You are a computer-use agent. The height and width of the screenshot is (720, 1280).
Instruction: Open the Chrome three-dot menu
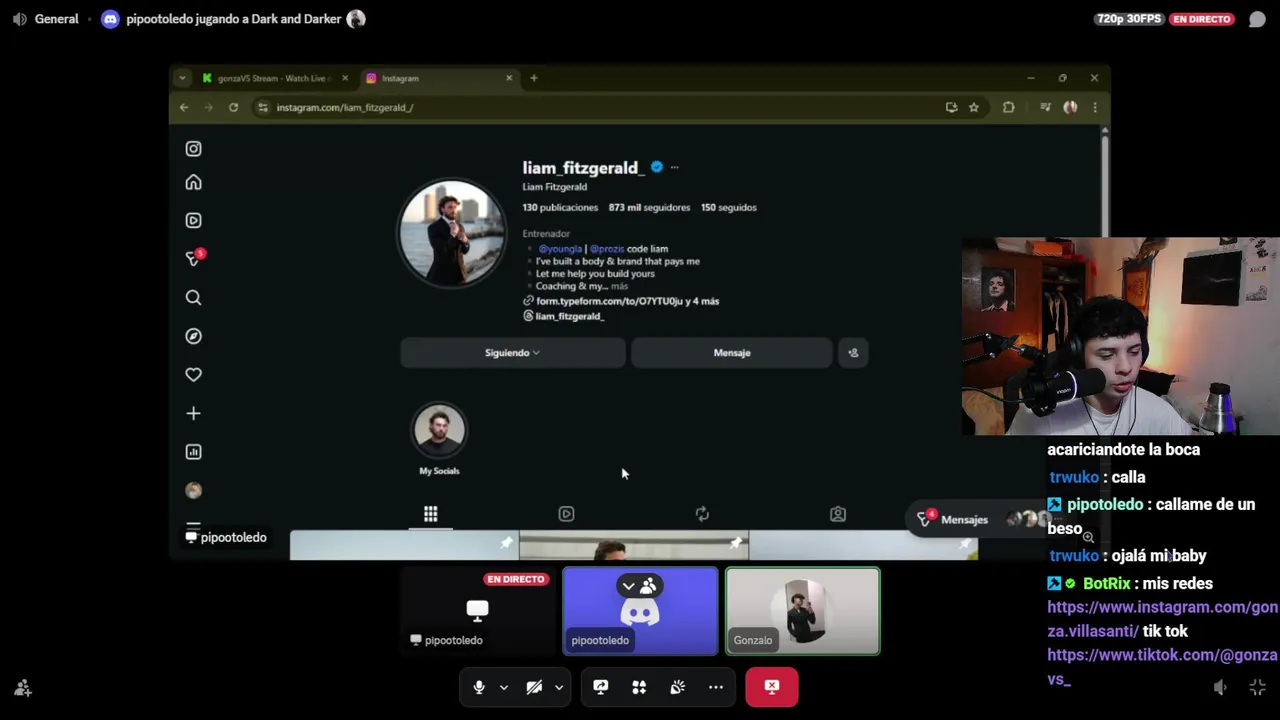tap(1095, 107)
